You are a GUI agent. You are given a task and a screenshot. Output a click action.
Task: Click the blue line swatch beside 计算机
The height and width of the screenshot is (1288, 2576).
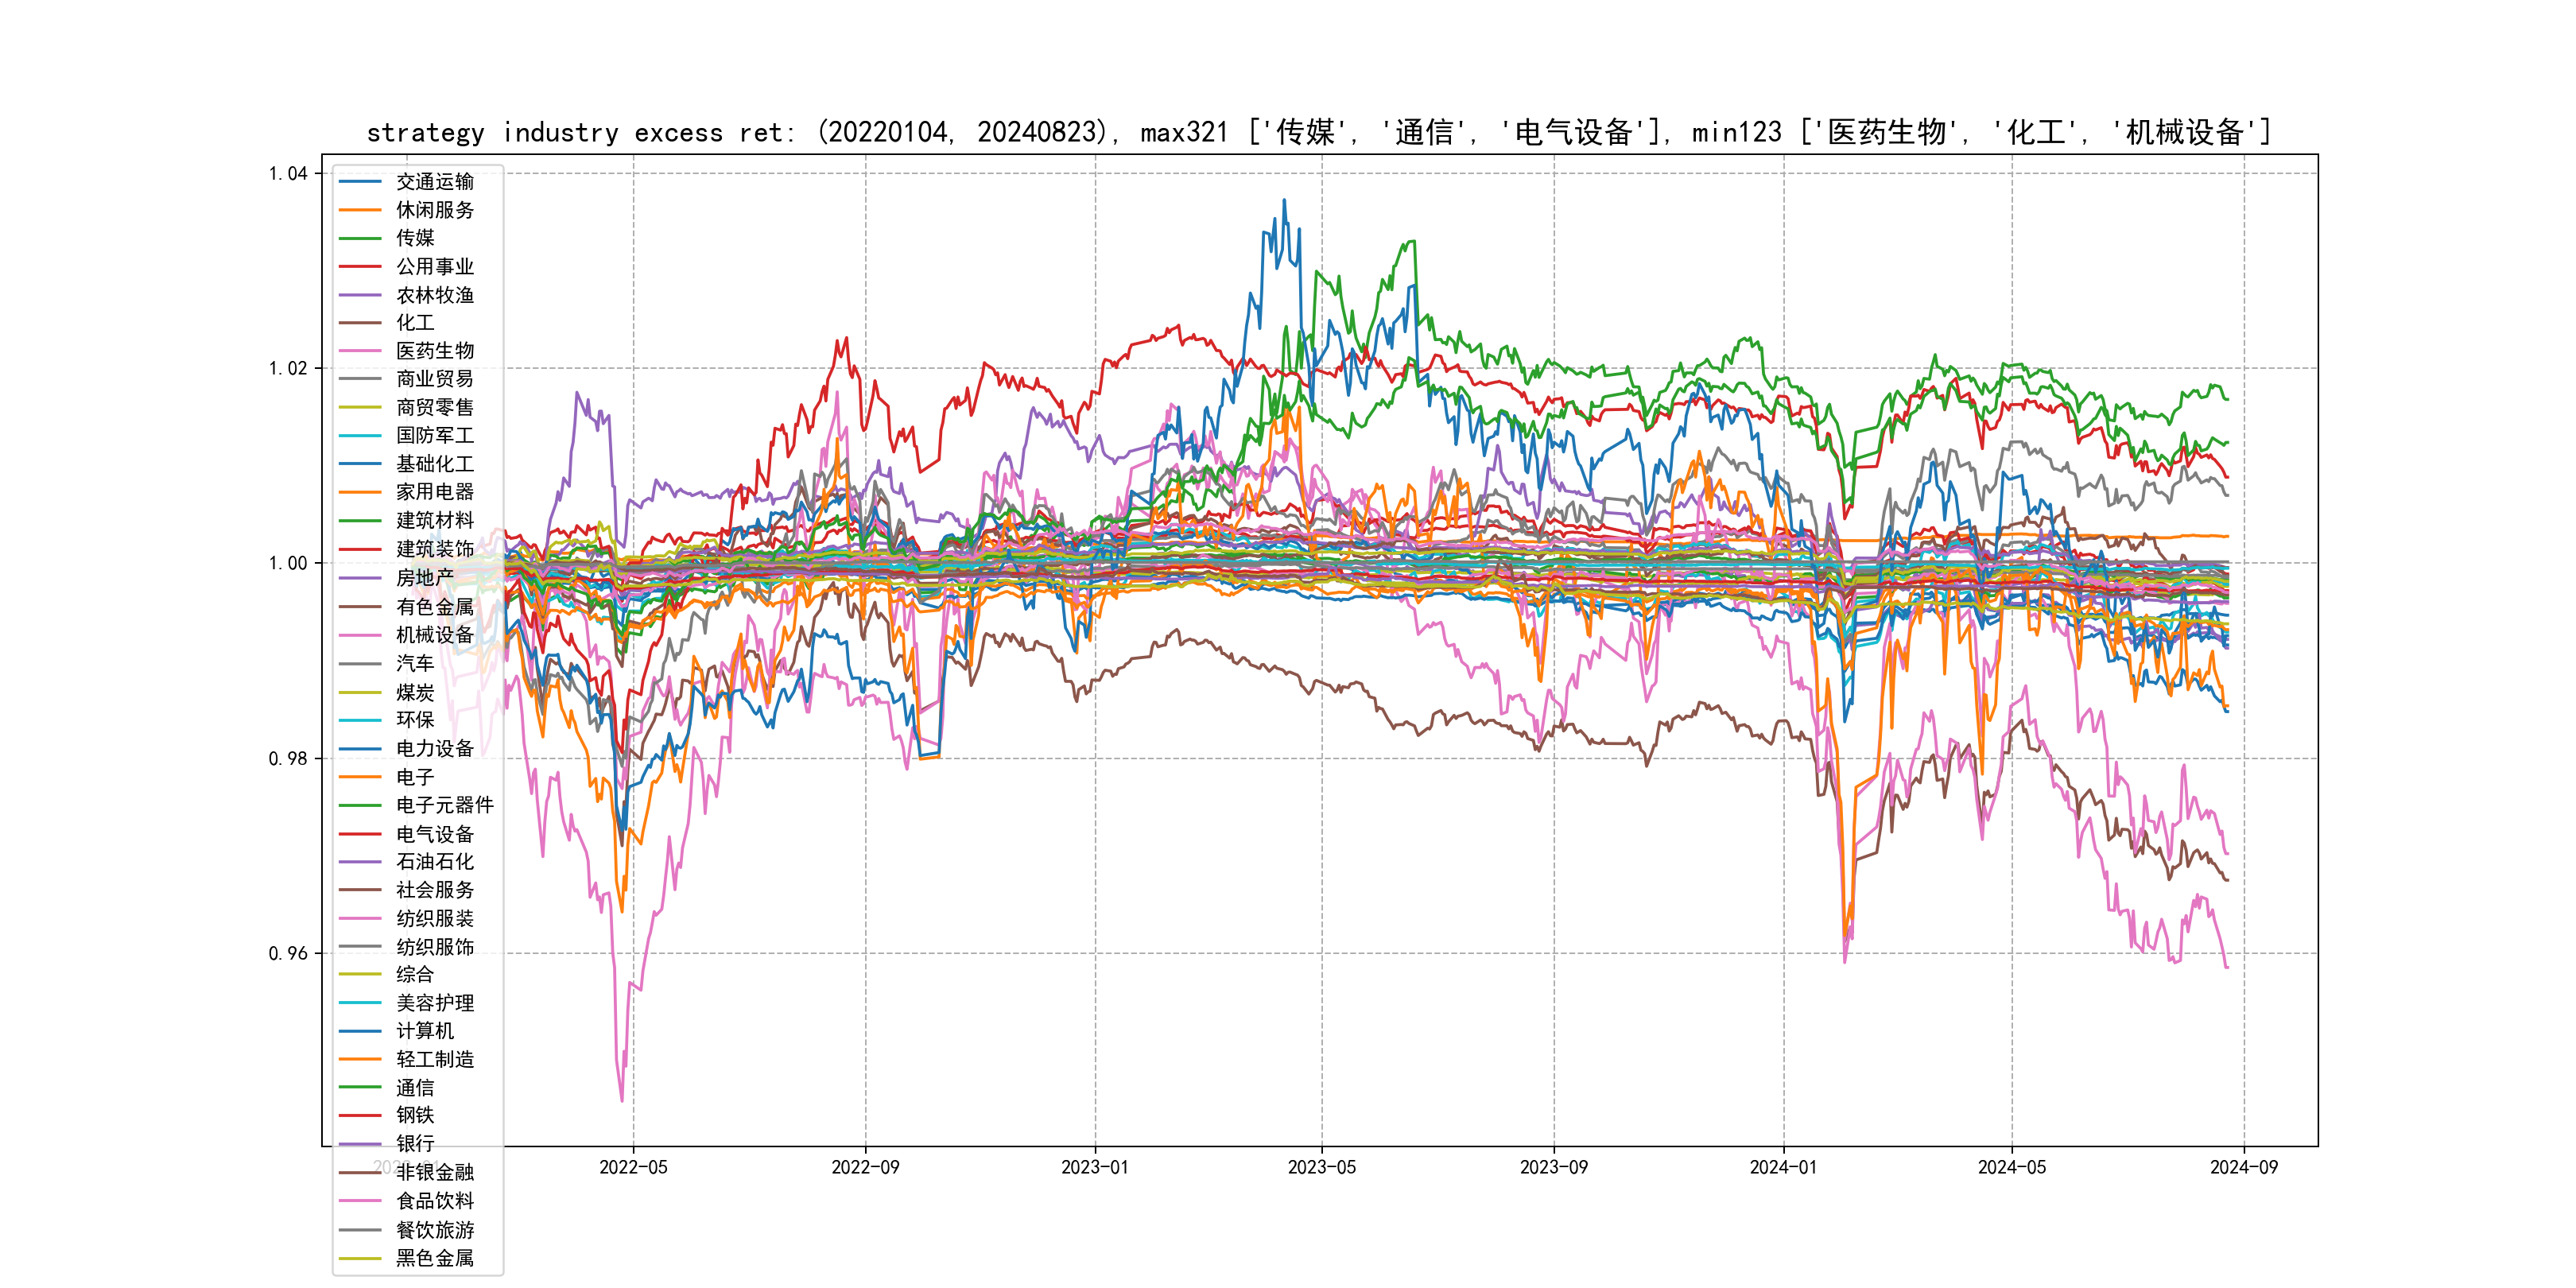(x=360, y=1031)
